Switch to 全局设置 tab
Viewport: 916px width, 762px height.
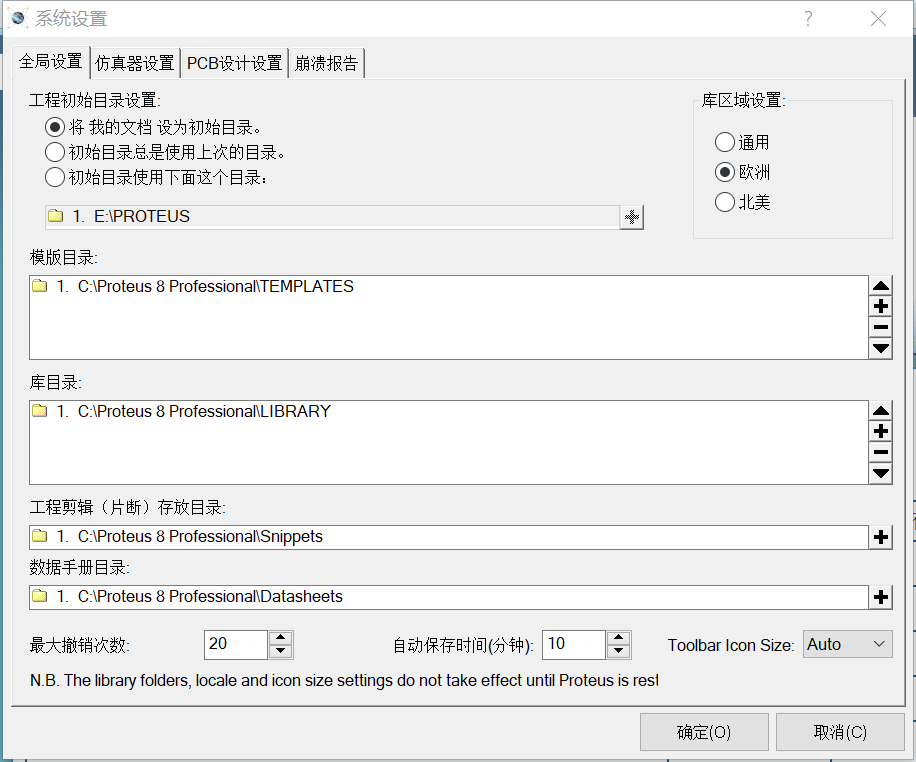point(50,61)
